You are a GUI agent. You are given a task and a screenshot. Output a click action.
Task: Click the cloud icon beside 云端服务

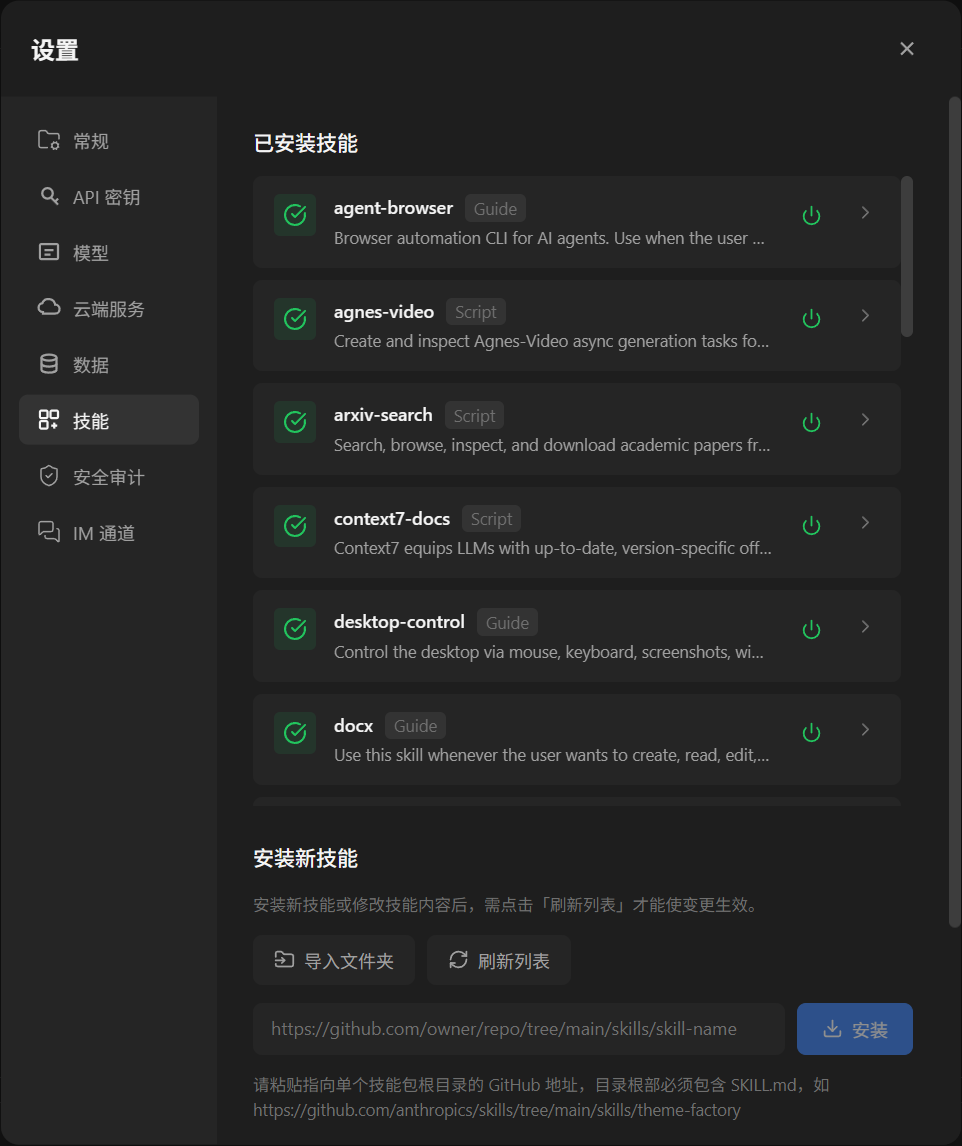(49, 308)
